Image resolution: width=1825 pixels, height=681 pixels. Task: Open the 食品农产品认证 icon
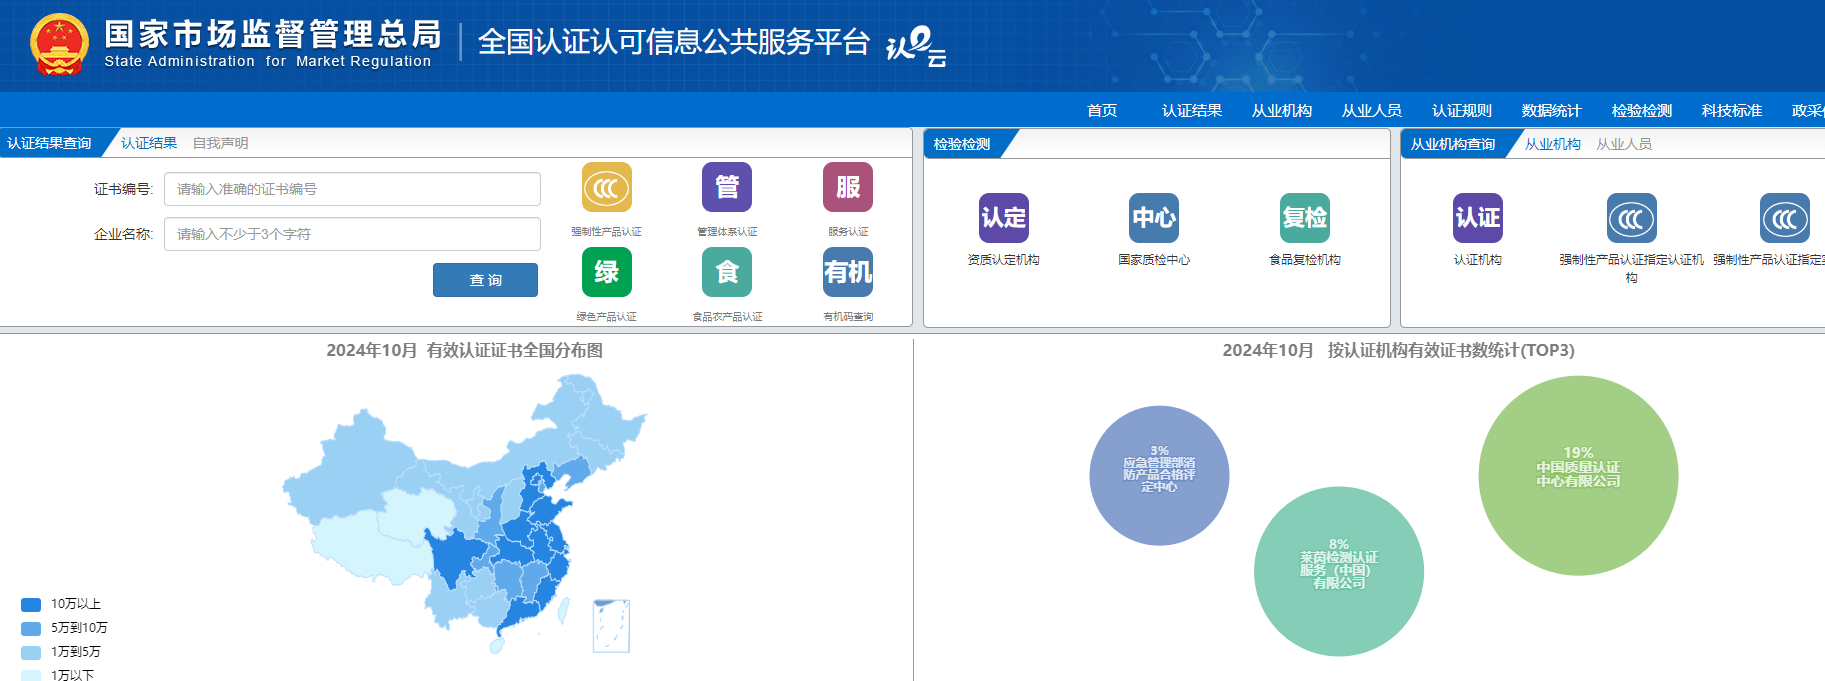727,272
